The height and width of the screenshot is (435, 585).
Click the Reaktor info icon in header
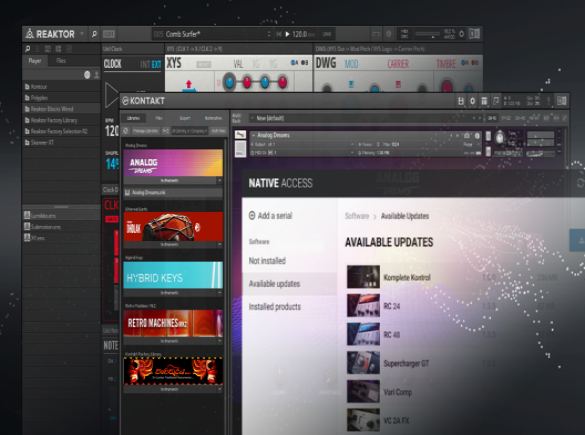(x=388, y=34)
